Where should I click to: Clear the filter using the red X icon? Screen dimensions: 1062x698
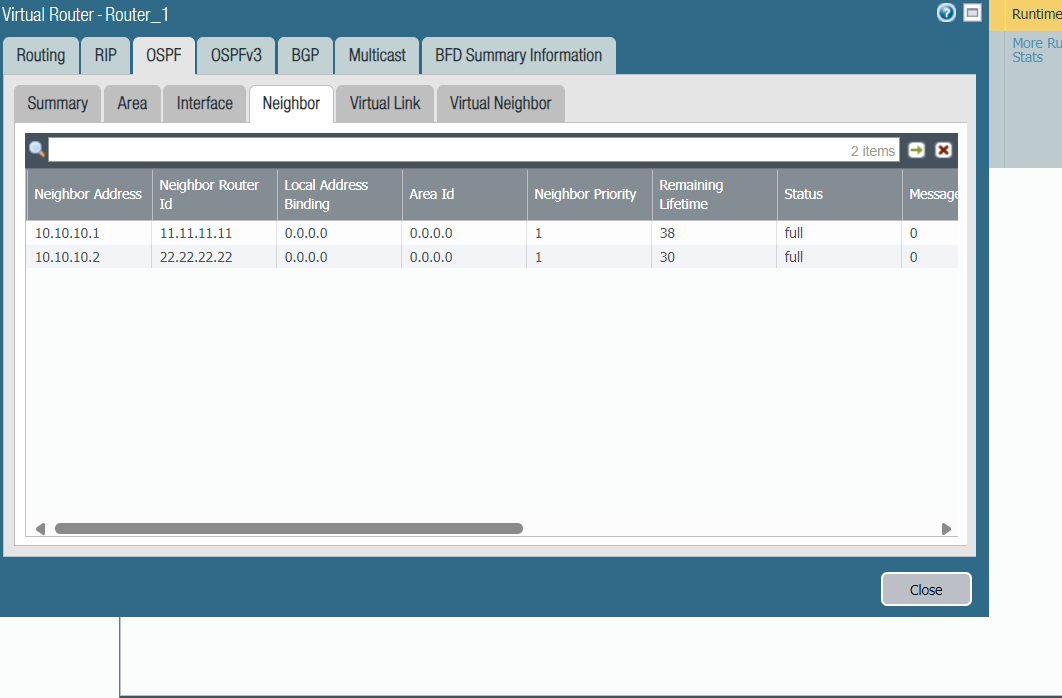click(x=943, y=149)
